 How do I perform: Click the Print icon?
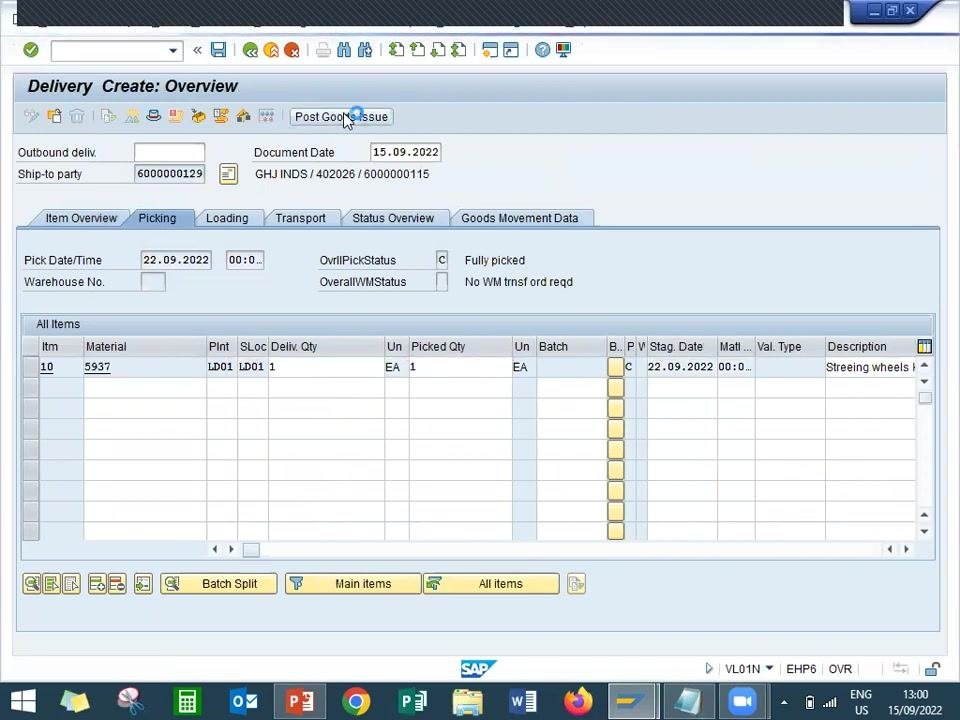click(x=323, y=50)
